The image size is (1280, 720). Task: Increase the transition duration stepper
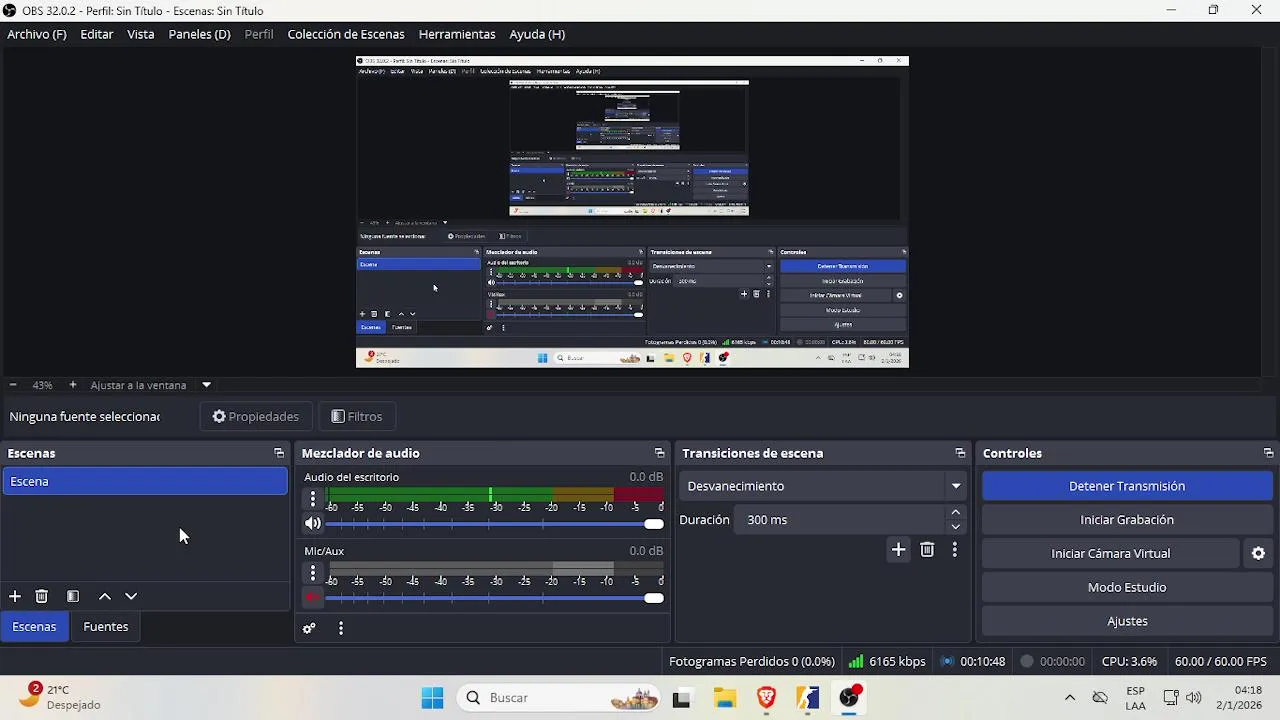(956, 512)
